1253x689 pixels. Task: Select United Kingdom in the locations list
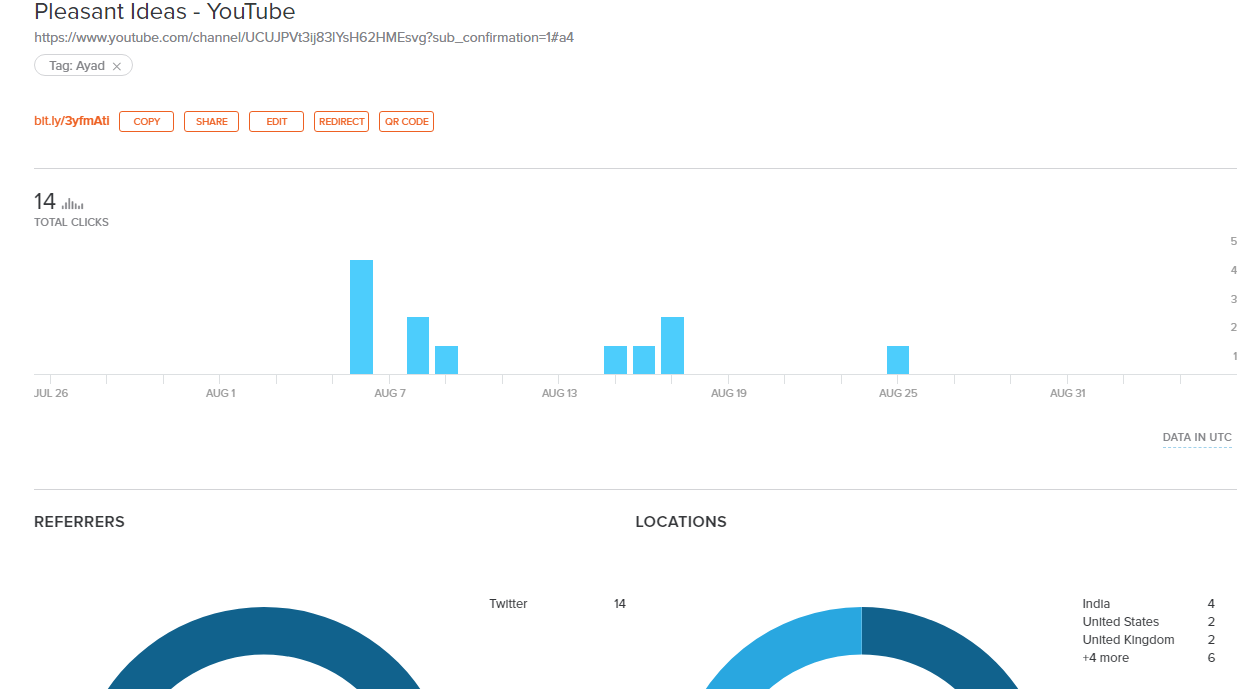1128,640
